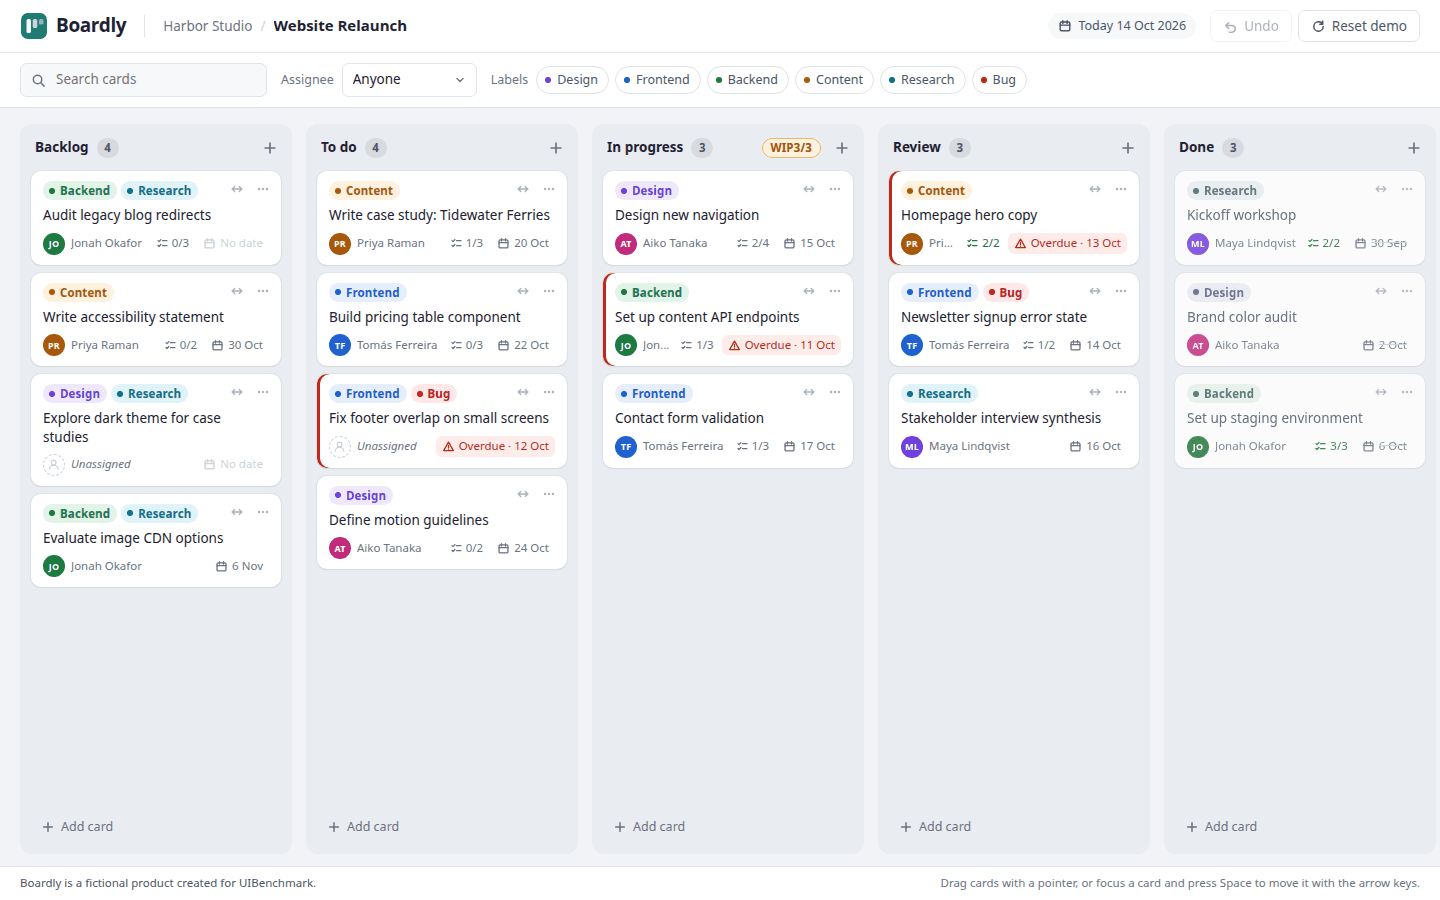Image resolution: width=1440 pixels, height=900 pixels.
Task: Click the Boardly logo icon
Action: (x=34, y=26)
